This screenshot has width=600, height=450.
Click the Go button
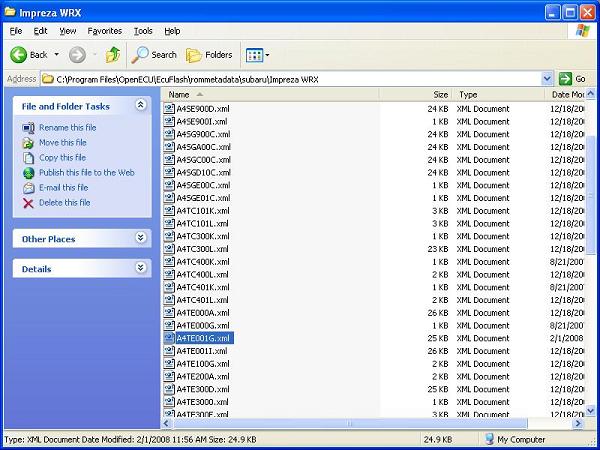coord(573,79)
